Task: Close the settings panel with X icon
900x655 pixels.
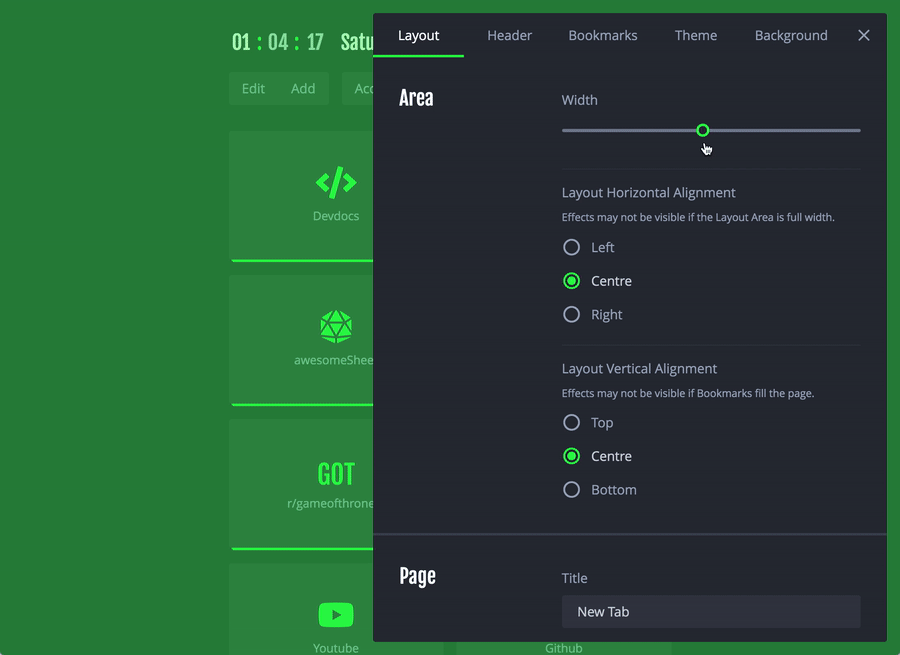Action: (863, 36)
